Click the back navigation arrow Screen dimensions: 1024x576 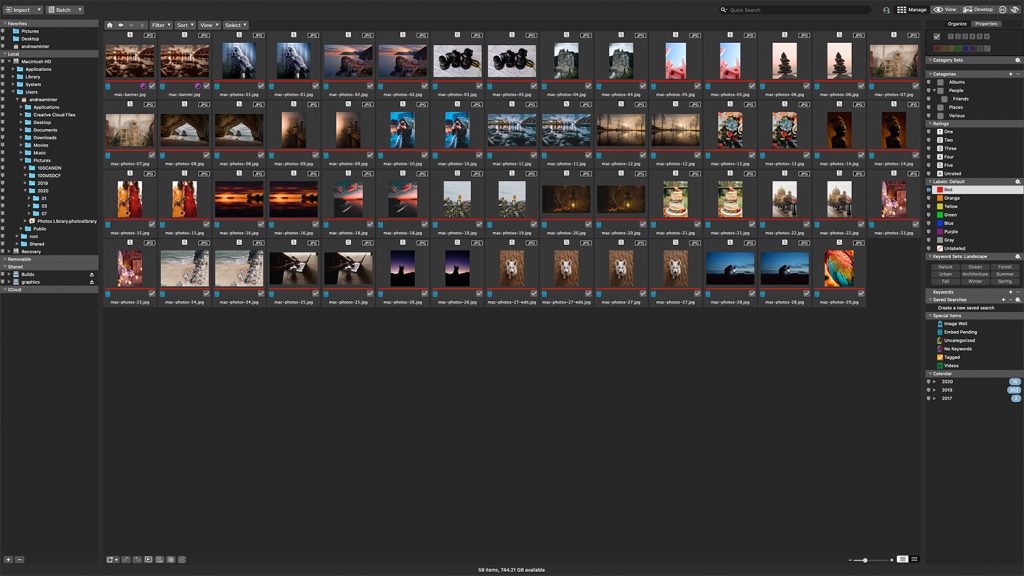pos(121,25)
